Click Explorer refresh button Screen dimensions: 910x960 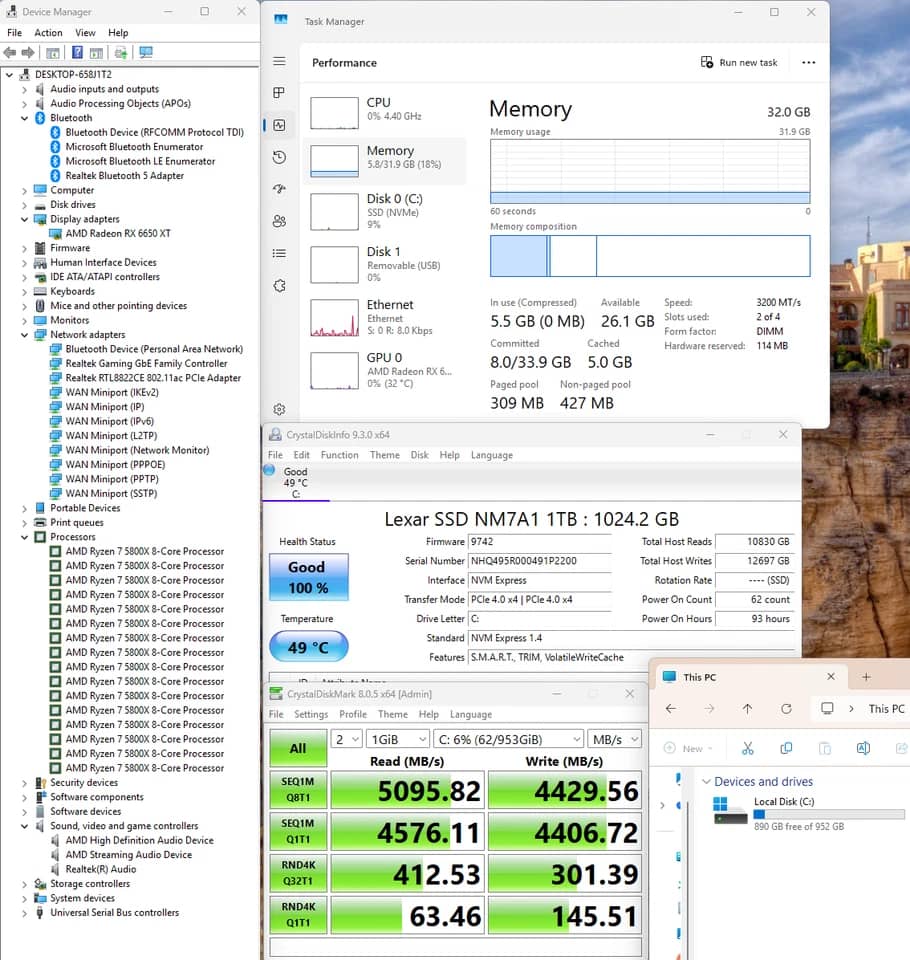[786, 708]
